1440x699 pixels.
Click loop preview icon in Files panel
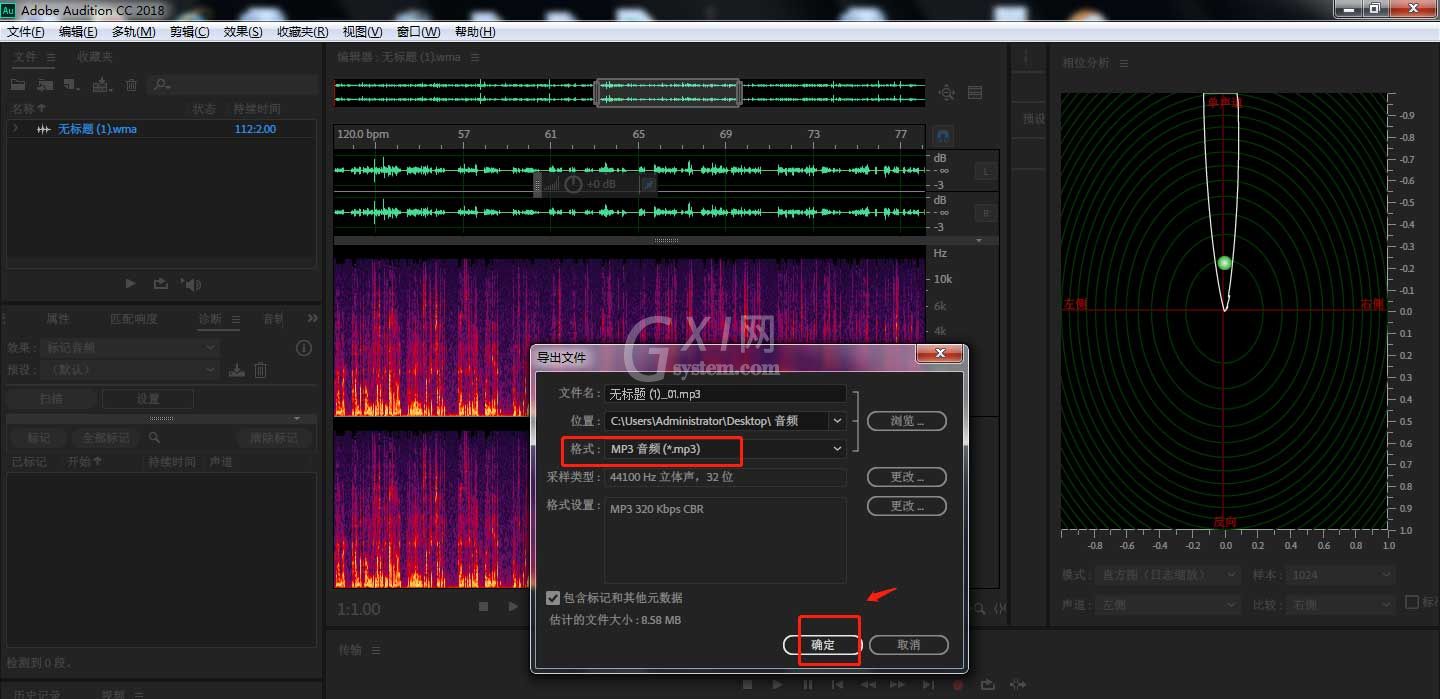pyautogui.click(x=160, y=284)
